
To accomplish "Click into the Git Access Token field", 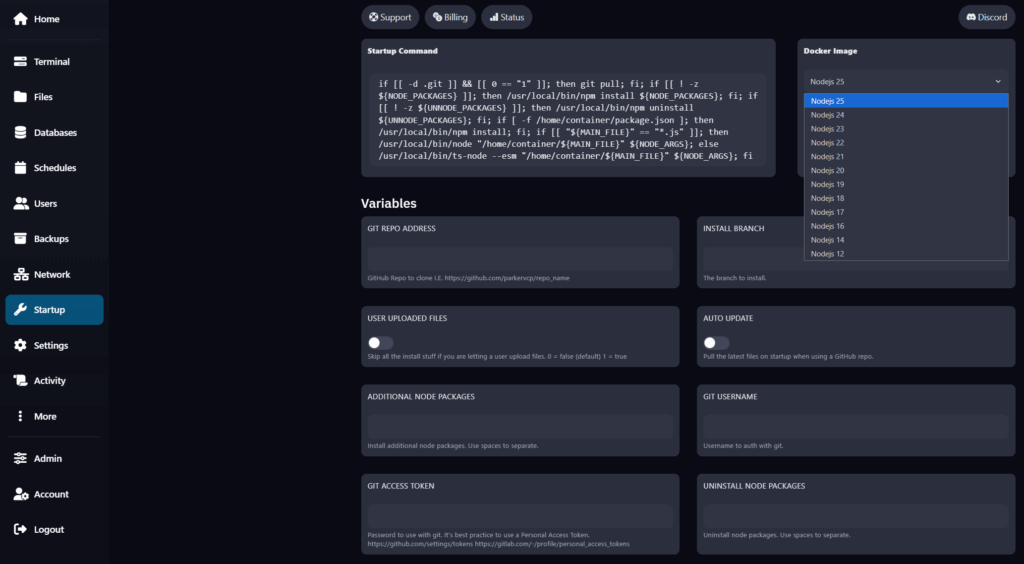I will (520, 516).
